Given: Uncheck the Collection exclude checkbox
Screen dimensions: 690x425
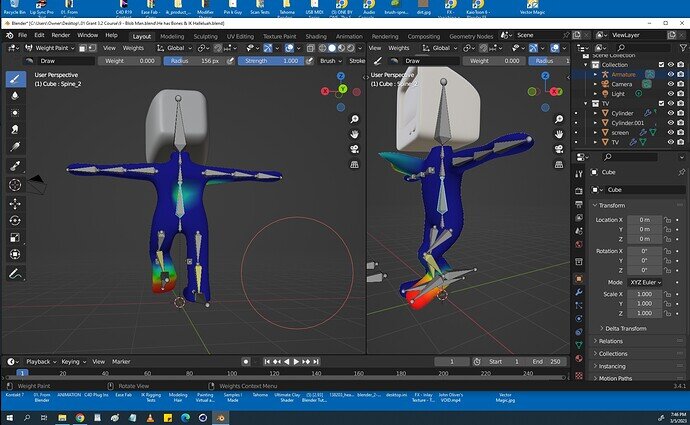Looking at the screenshot, I should pos(661,65).
